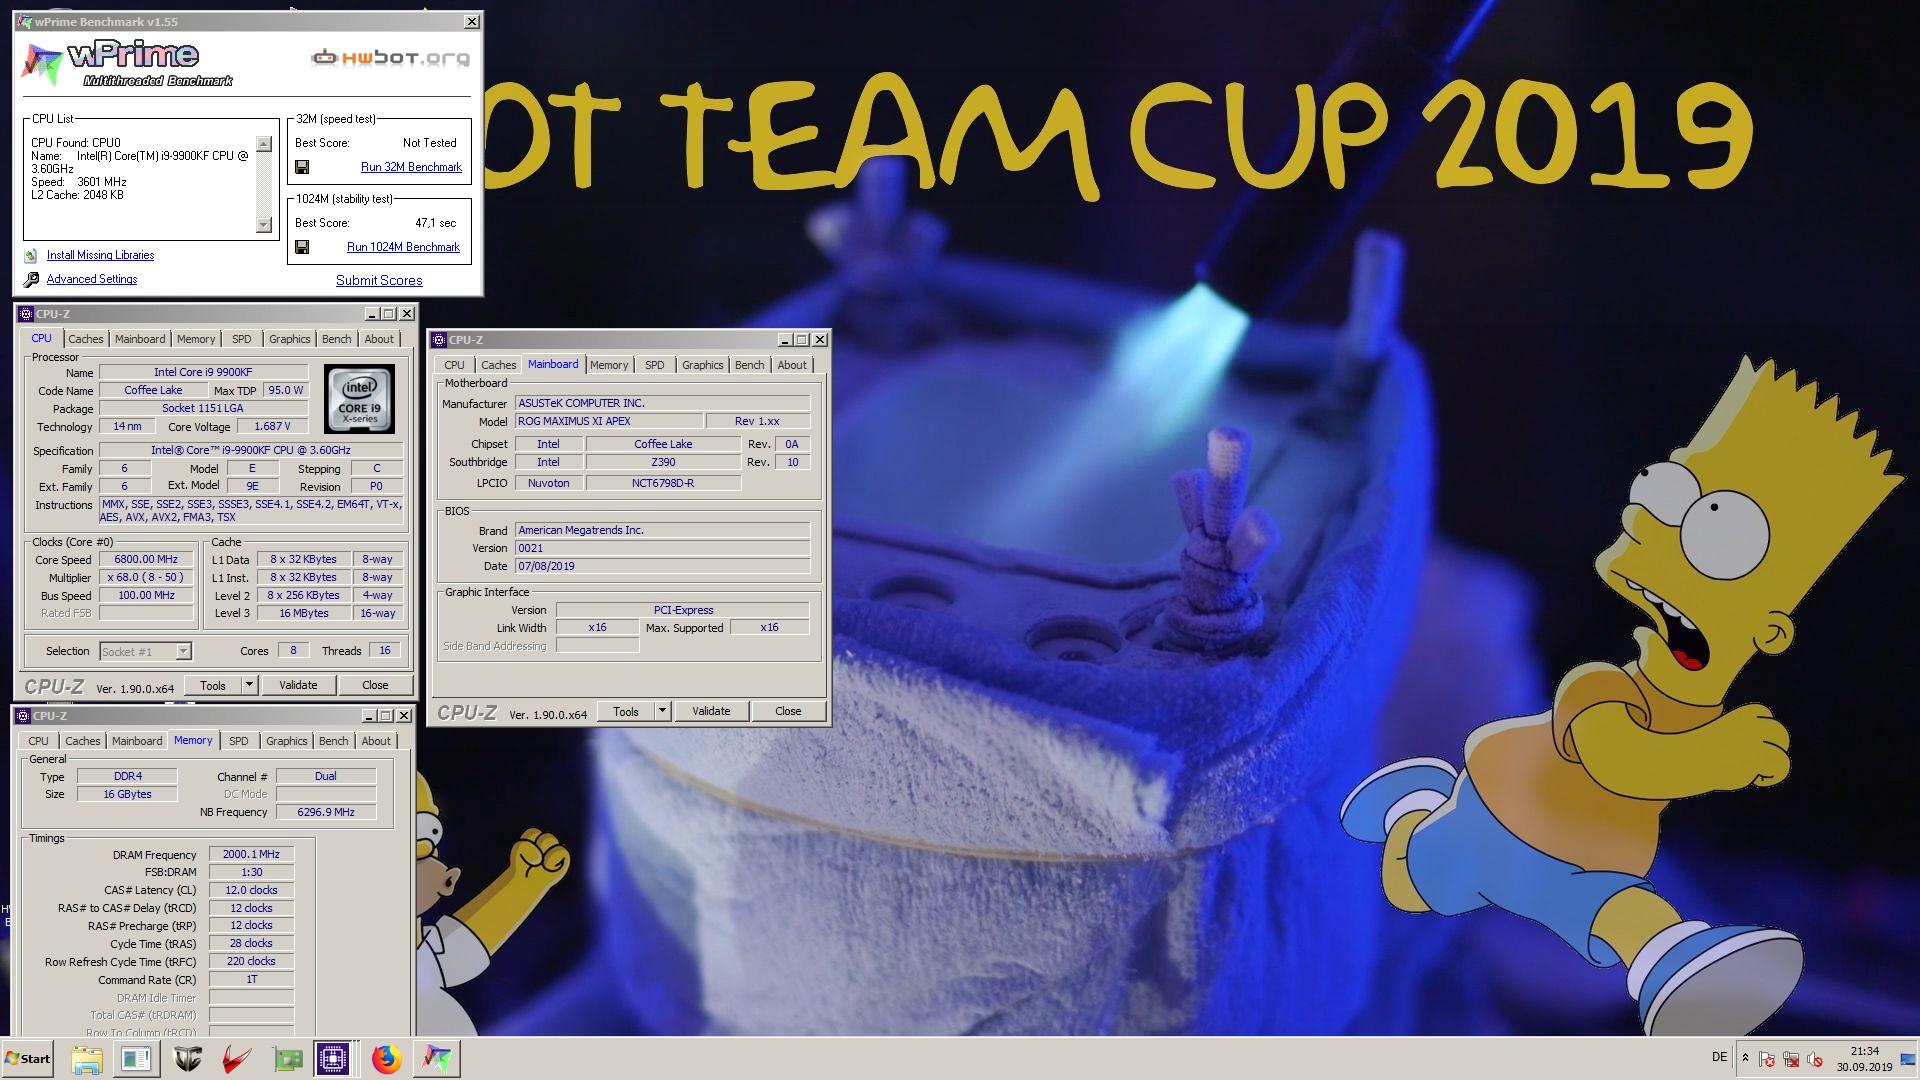This screenshot has height=1080, width=1920.
Task: Click wPrime window title bar icon
Action: [x=25, y=22]
